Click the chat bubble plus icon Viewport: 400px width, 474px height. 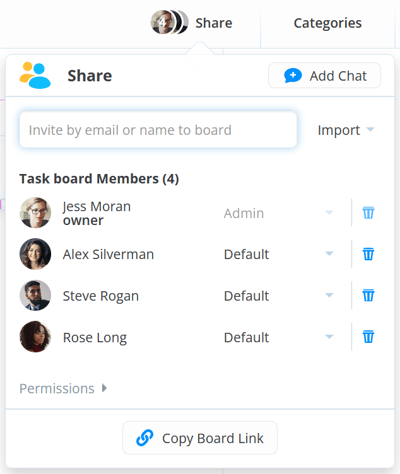click(293, 76)
